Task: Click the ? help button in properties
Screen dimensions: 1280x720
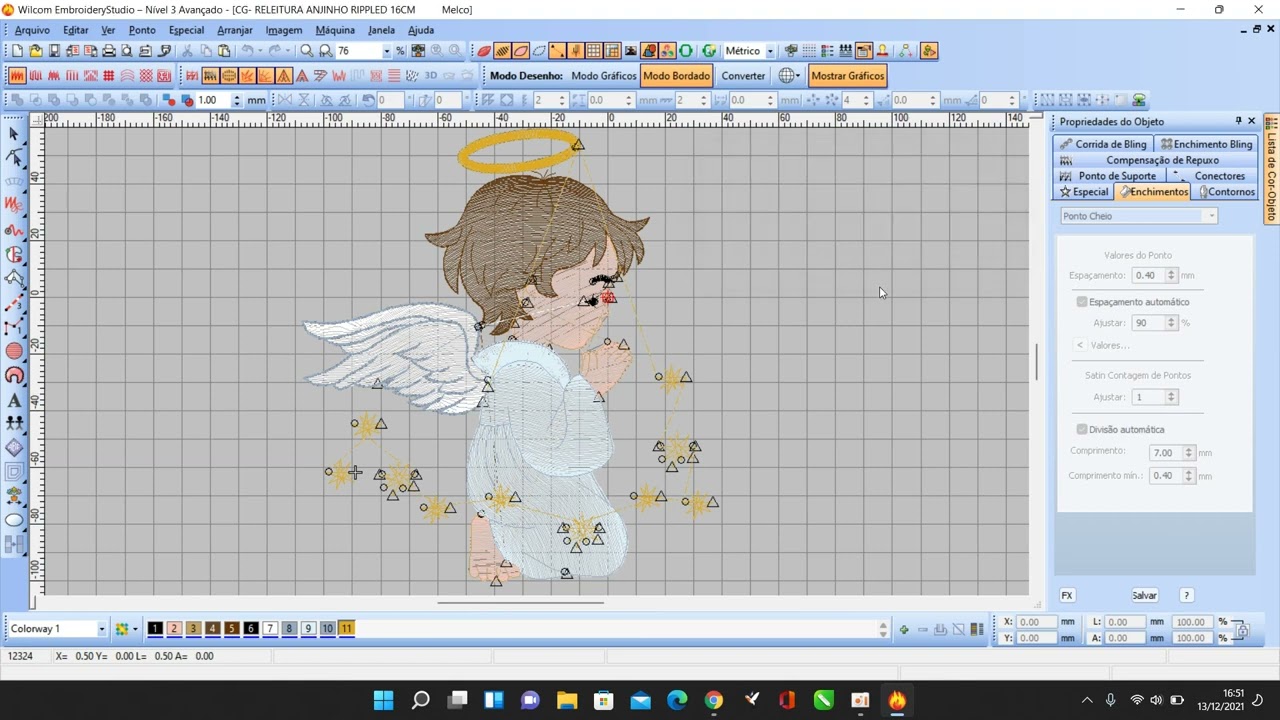Action: (1186, 595)
